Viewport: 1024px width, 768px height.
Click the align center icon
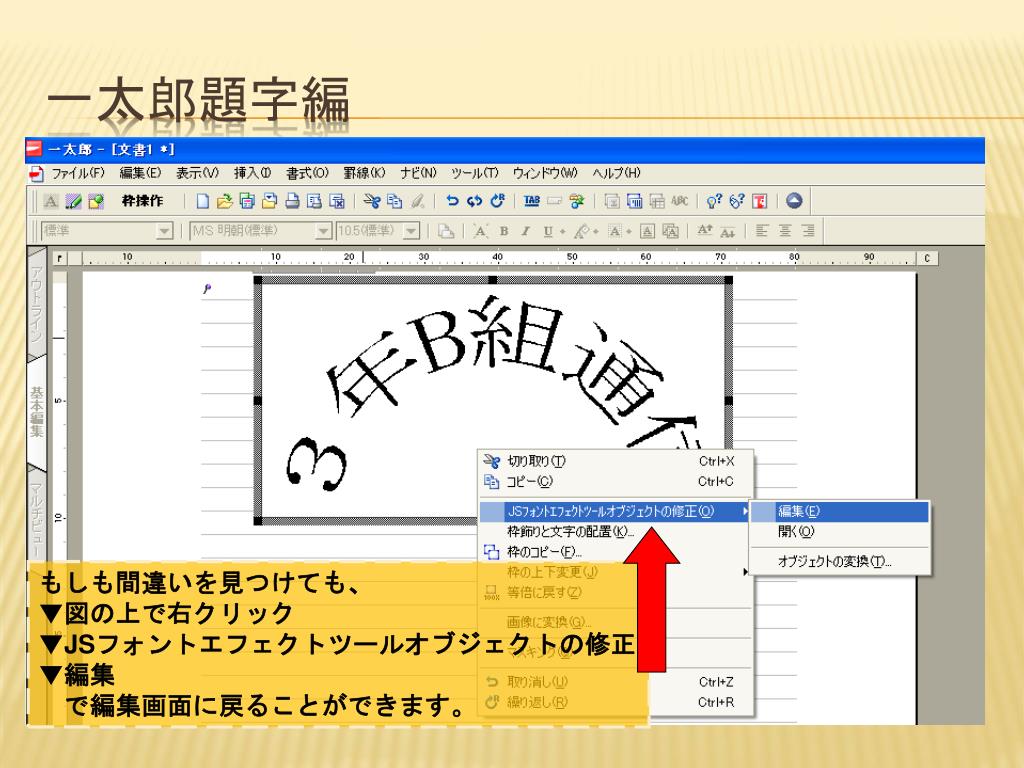pyautogui.click(x=785, y=231)
